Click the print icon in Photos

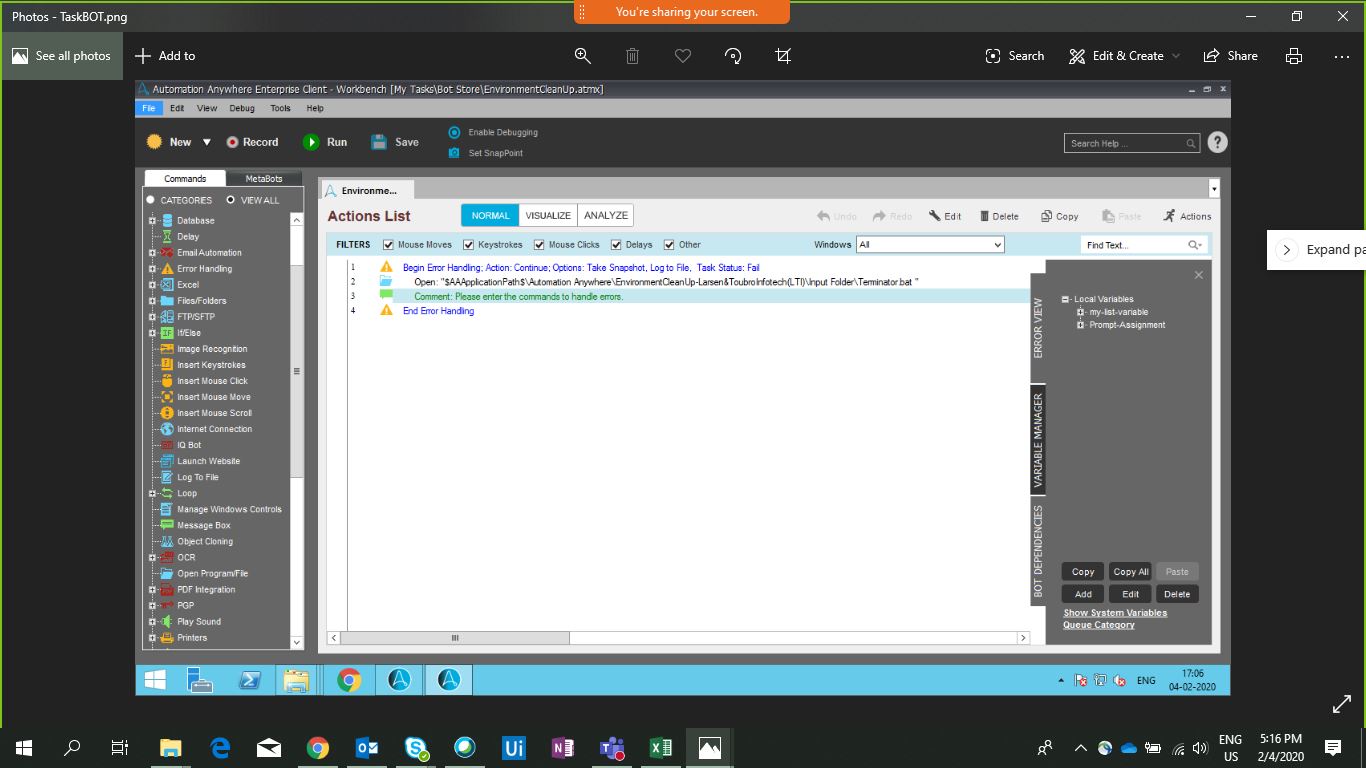point(1294,56)
